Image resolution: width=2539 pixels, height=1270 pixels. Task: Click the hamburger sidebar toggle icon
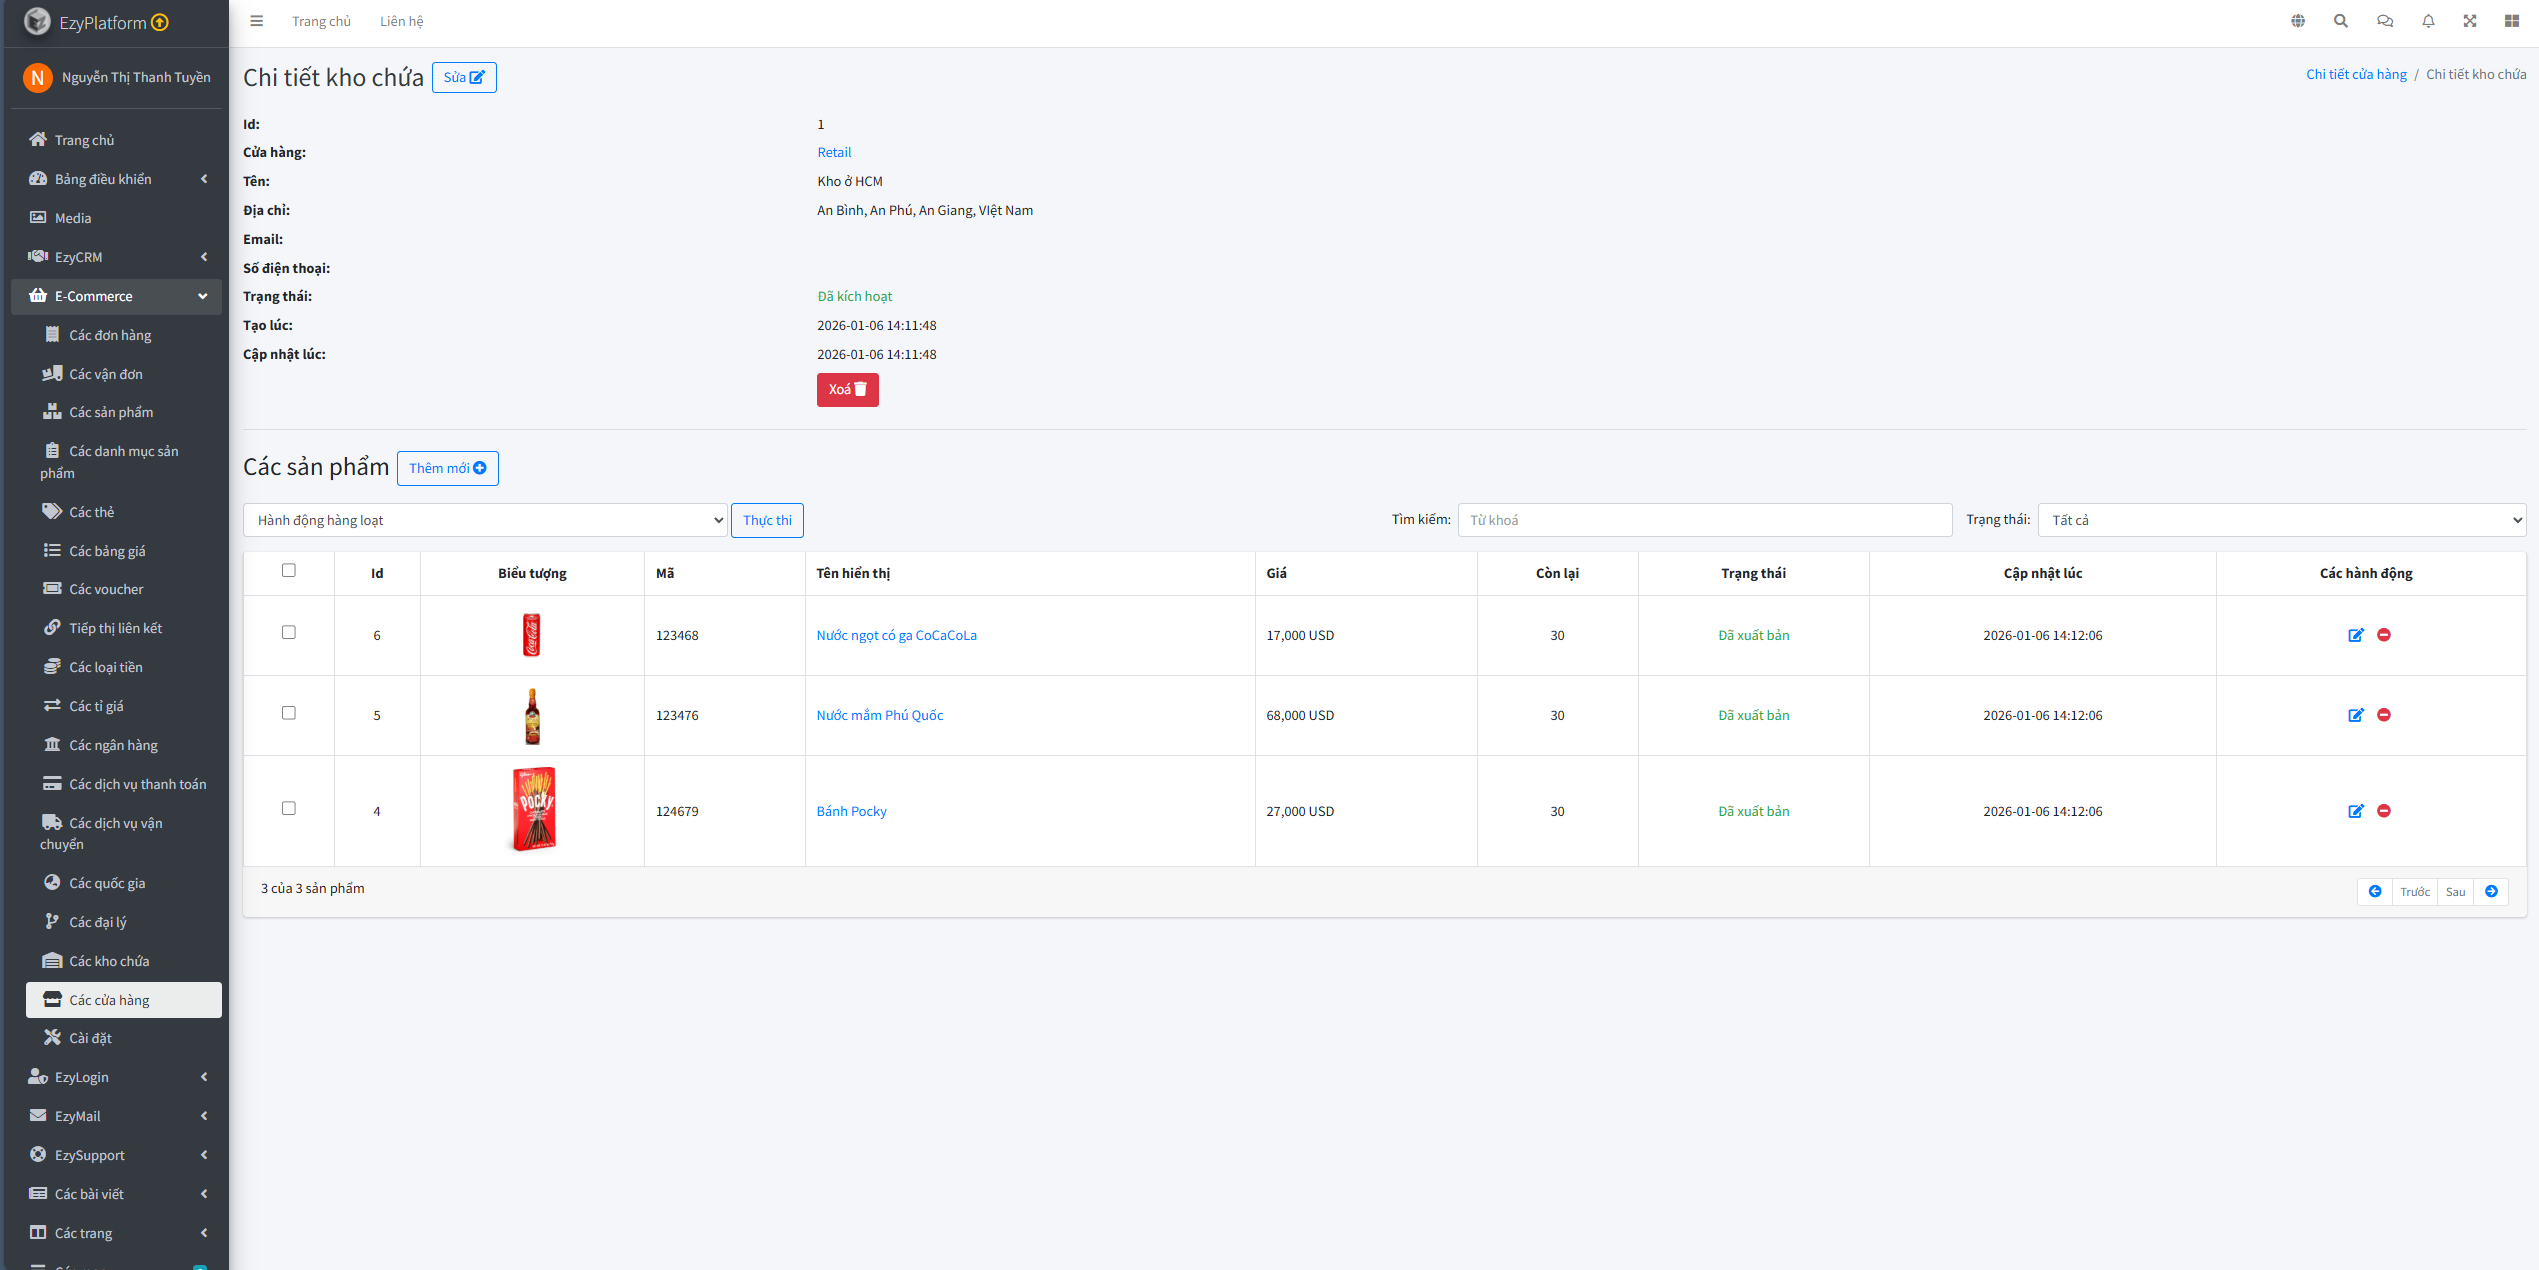point(257,21)
